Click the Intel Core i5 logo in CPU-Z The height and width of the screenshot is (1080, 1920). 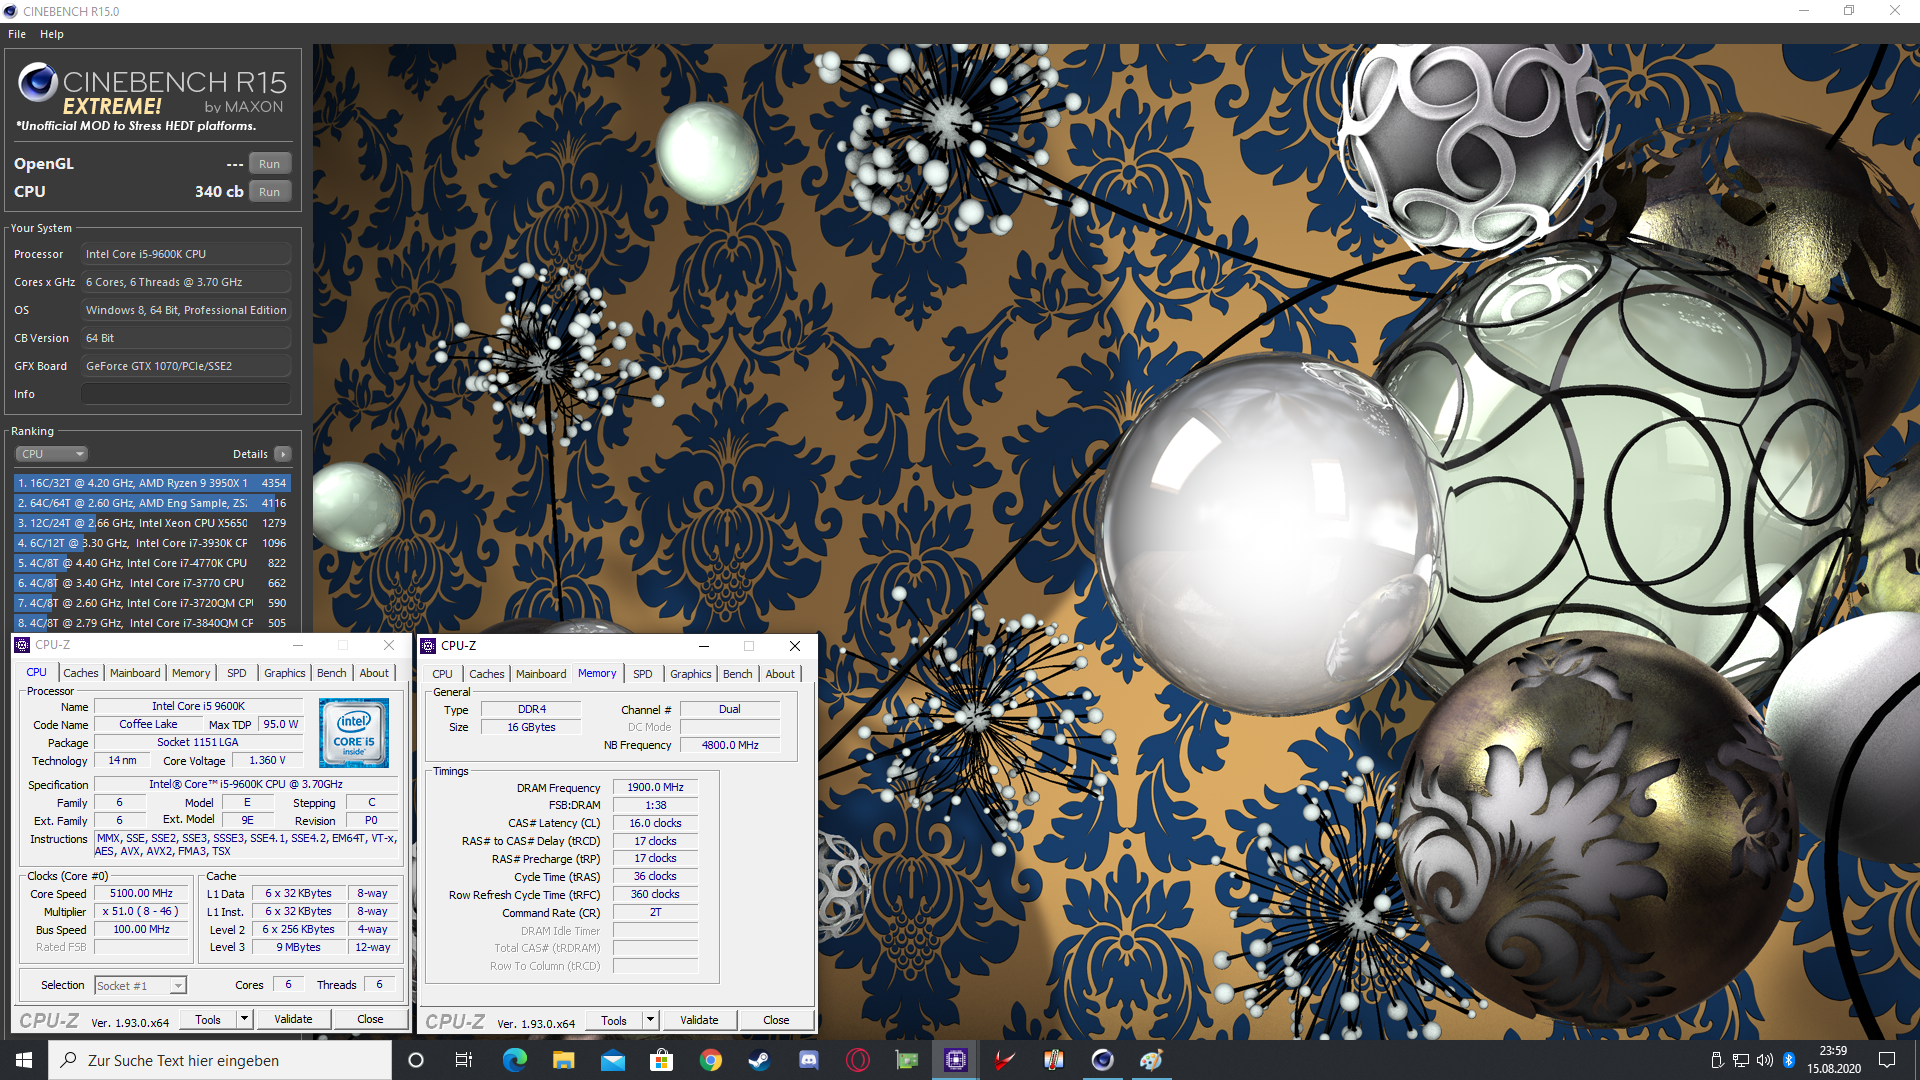(354, 733)
